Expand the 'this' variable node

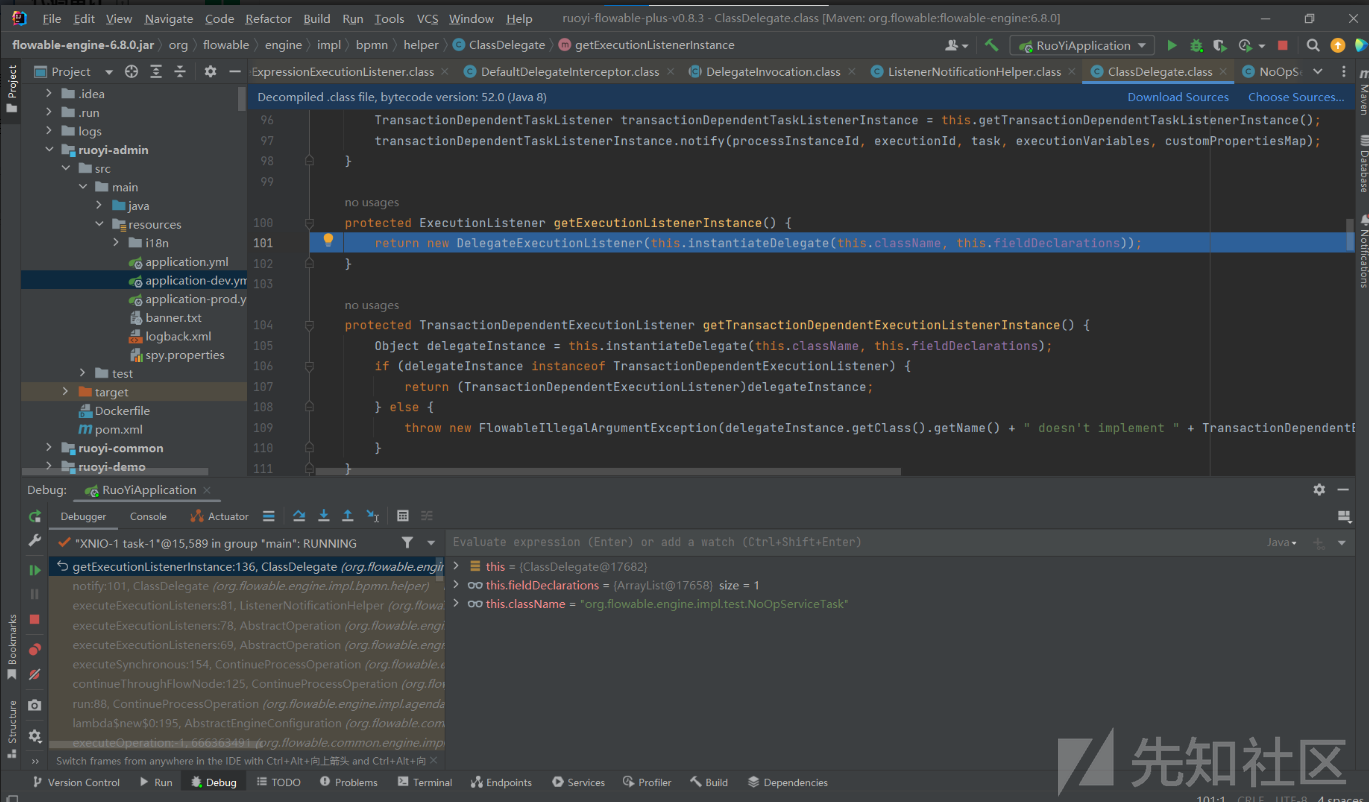pyautogui.click(x=456, y=566)
